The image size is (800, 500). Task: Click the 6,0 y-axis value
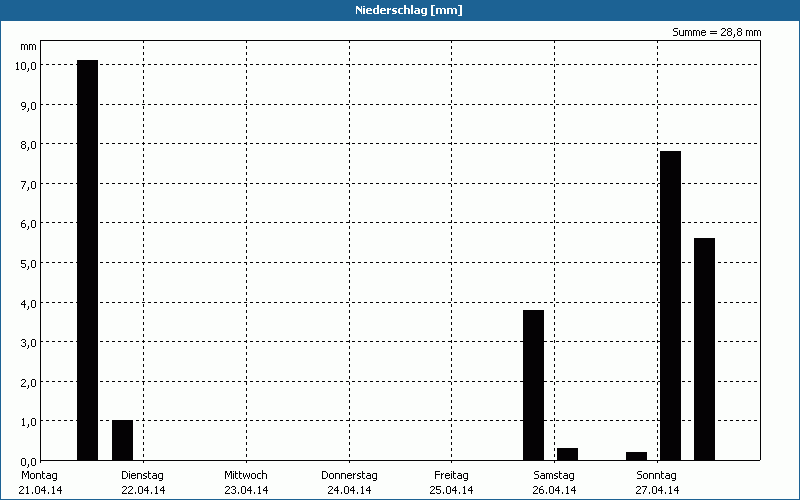(x=29, y=224)
